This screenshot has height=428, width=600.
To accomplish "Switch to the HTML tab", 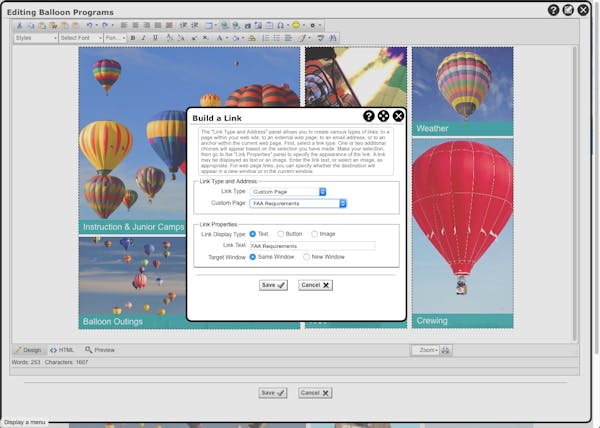I will coord(62,350).
